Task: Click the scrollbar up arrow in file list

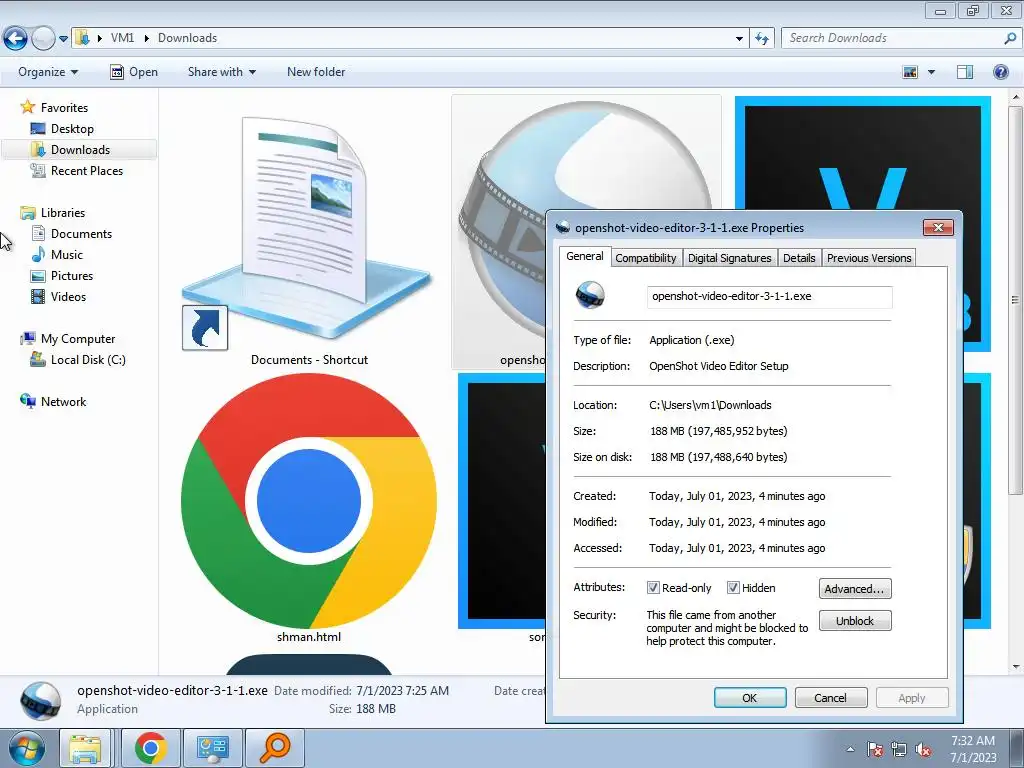Action: coord(1016,97)
